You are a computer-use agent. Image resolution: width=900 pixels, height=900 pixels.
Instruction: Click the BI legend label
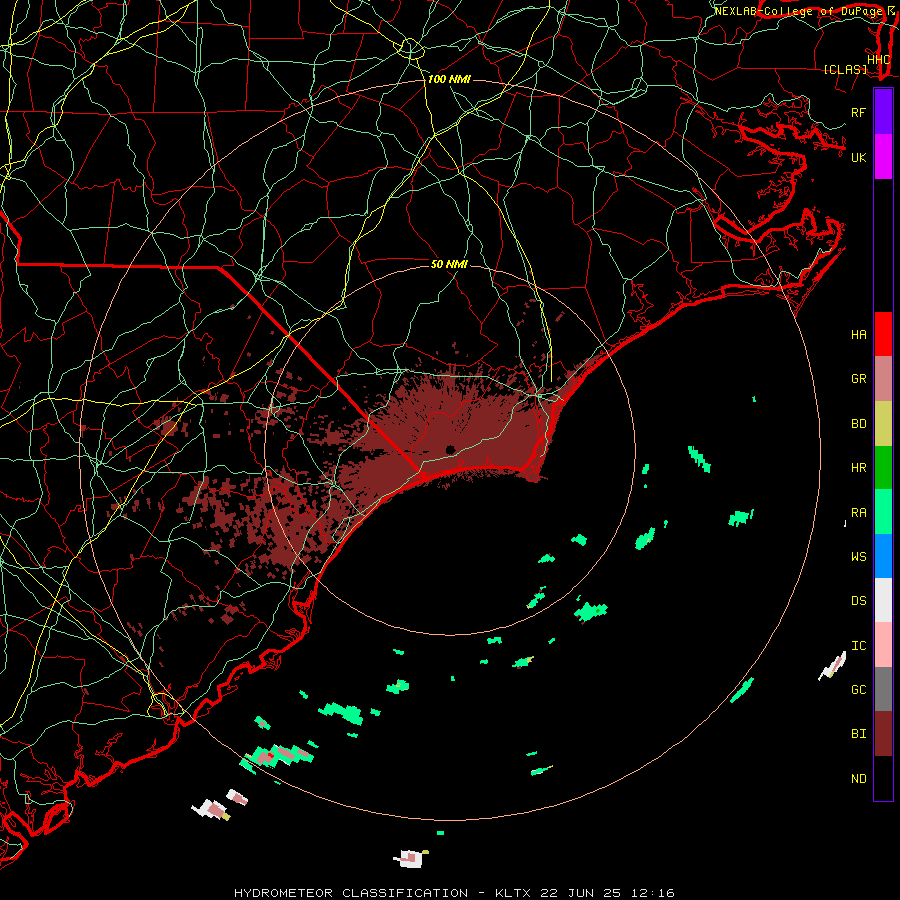click(858, 734)
